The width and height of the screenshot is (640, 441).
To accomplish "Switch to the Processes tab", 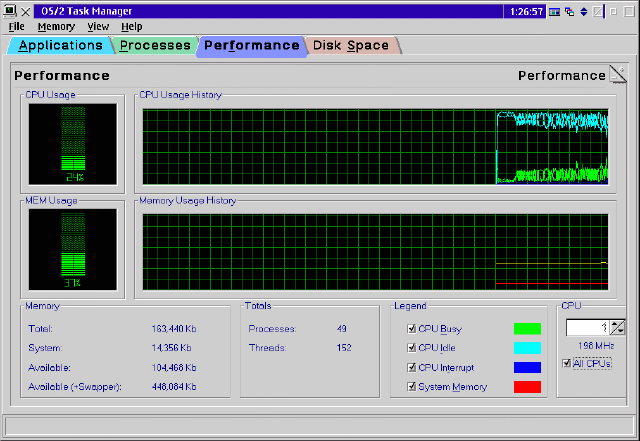I will (x=155, y=45).
